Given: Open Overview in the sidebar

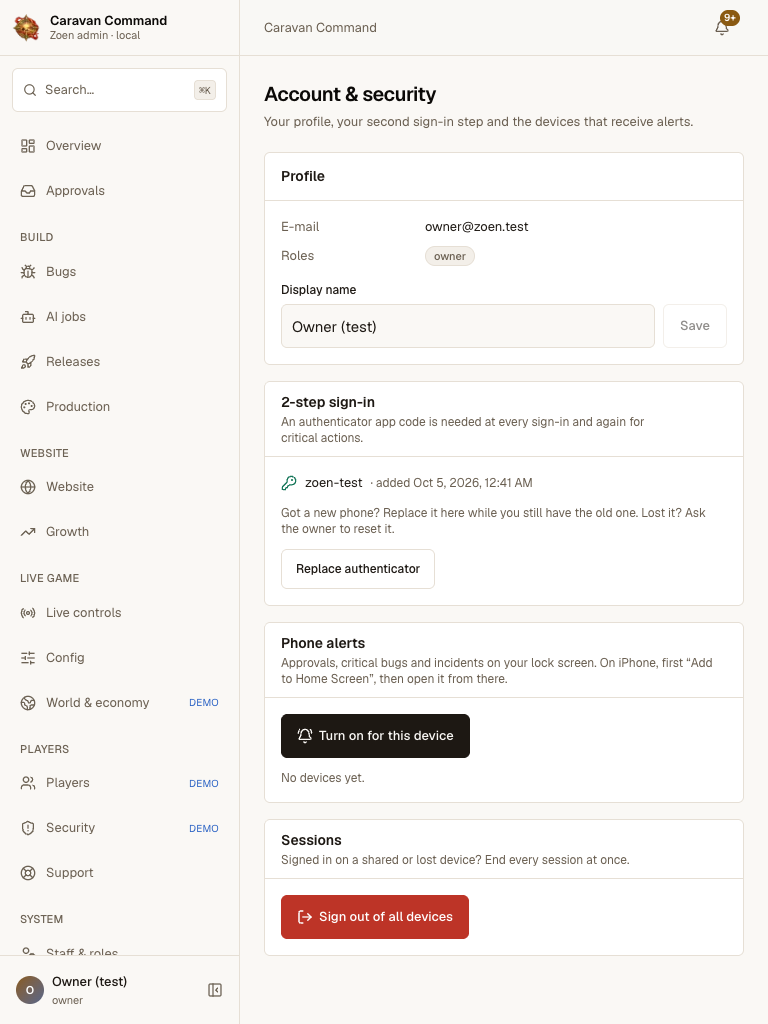Looking at the screenshot, I should [120, 146].
